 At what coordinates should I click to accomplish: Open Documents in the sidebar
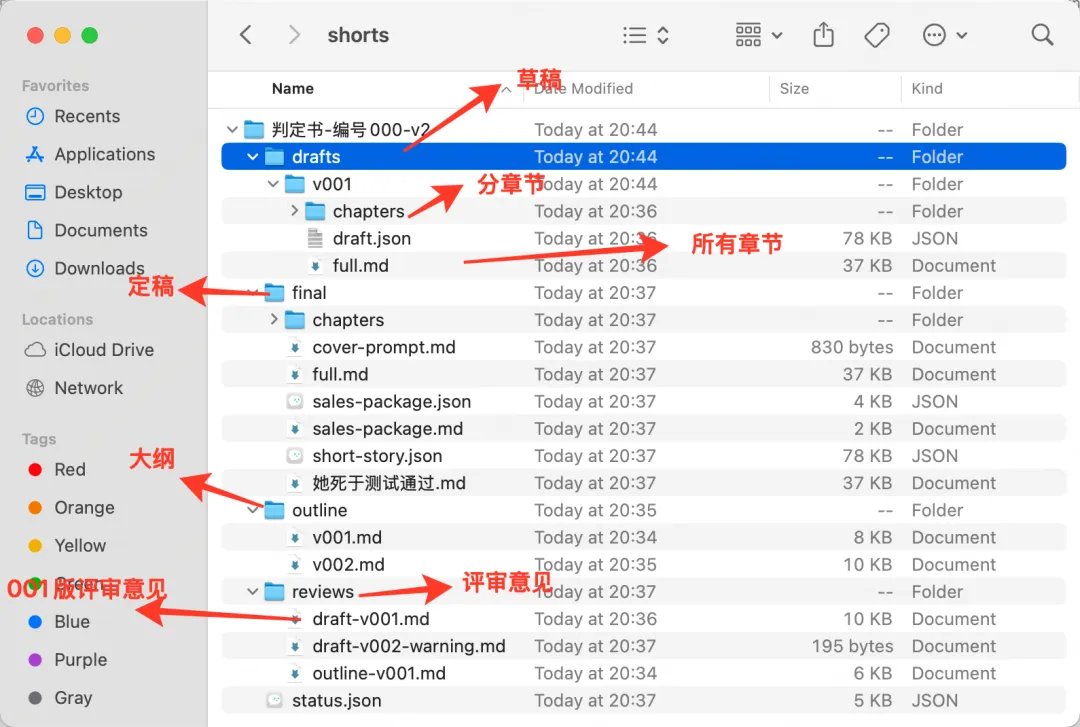pos(86,230)
